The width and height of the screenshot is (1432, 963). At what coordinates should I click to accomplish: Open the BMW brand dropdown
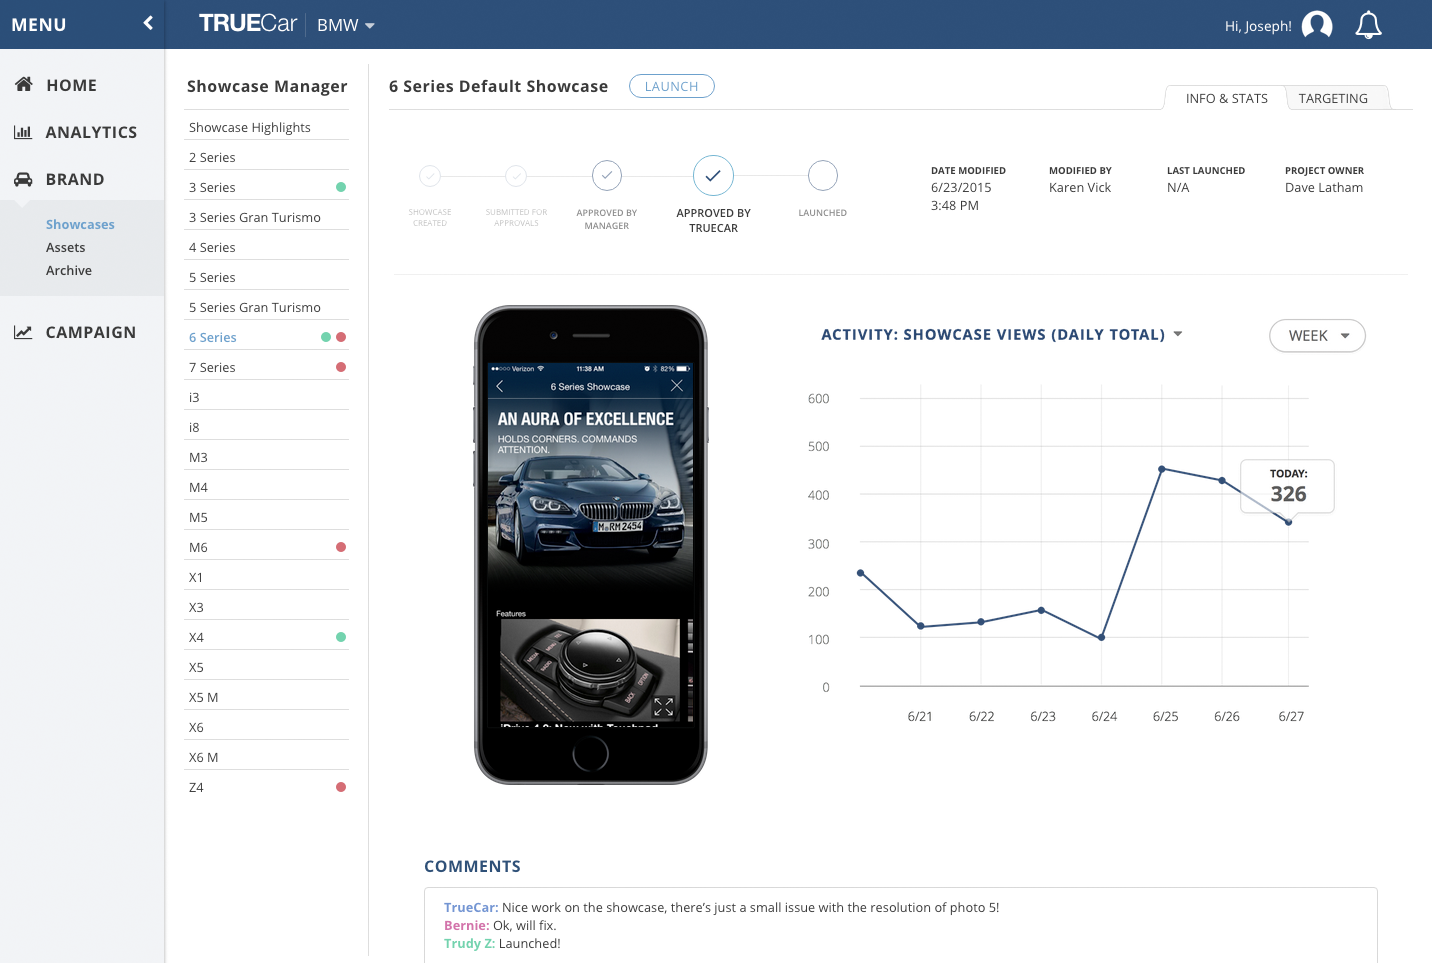(346, 25)
